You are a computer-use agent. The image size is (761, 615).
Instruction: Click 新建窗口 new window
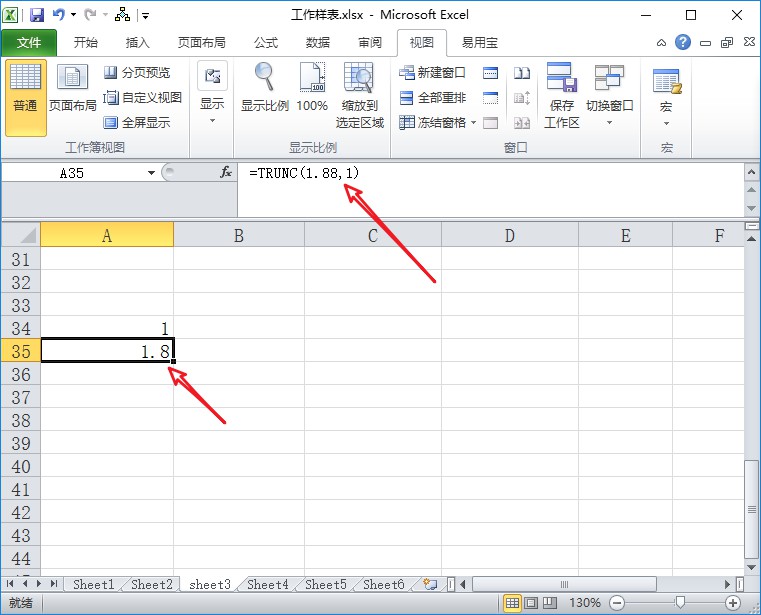[x=432, y=73]
